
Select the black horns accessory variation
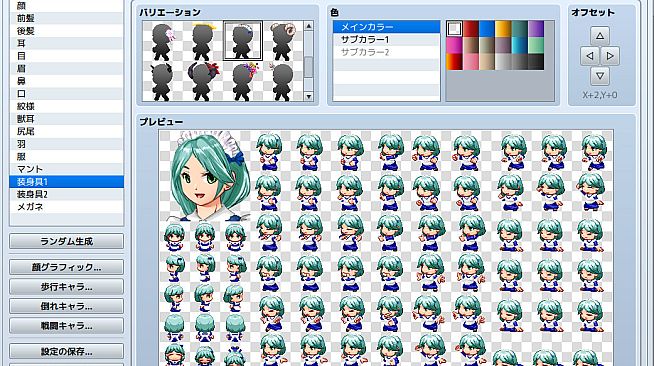(162, 81)
